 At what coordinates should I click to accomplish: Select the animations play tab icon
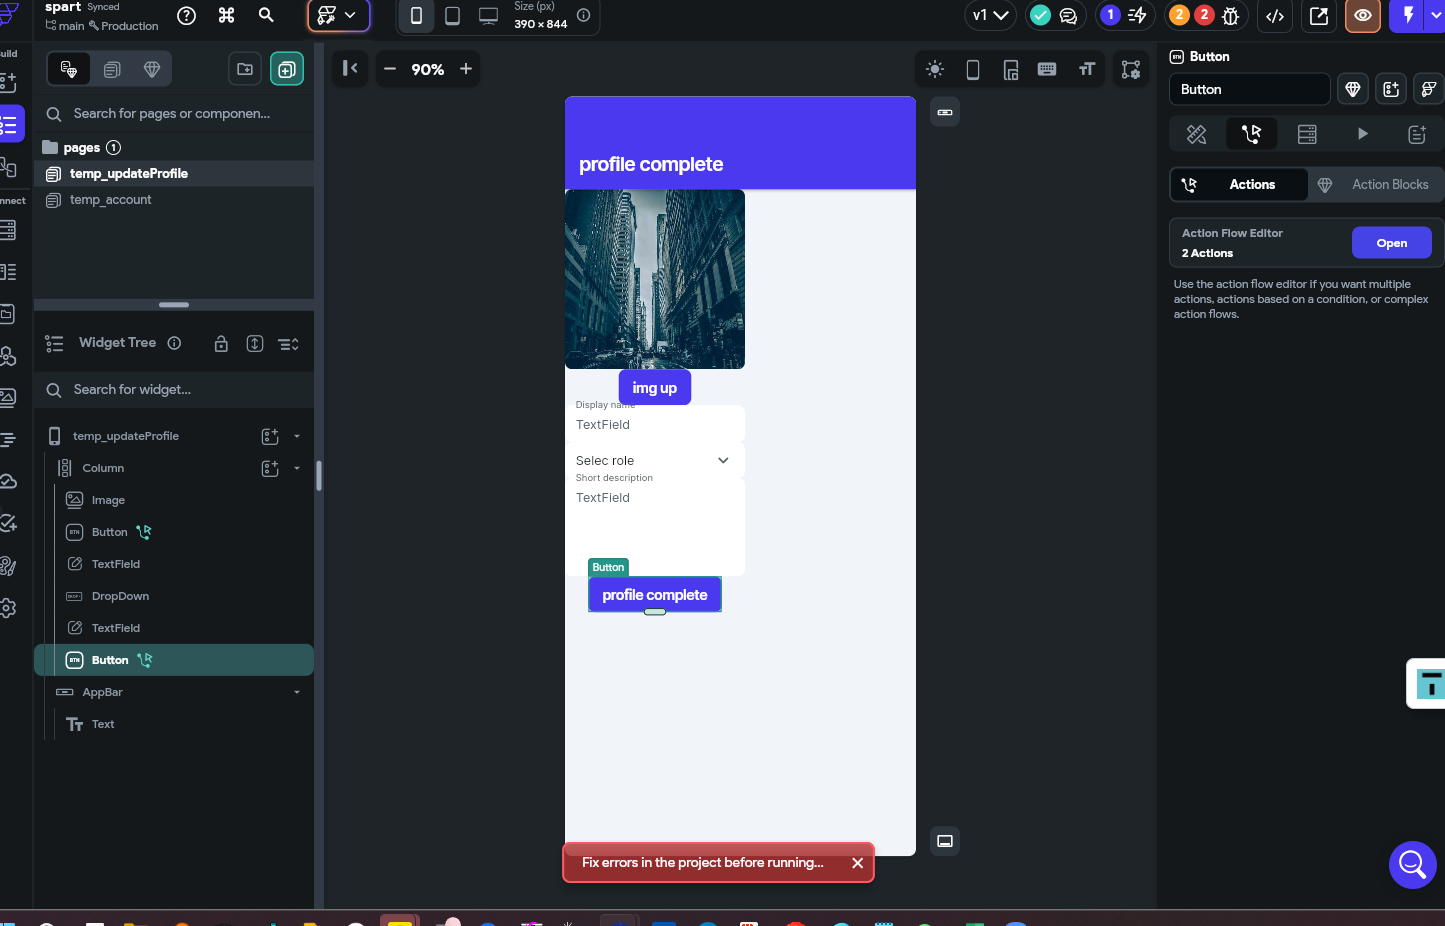coord(1362,134)
